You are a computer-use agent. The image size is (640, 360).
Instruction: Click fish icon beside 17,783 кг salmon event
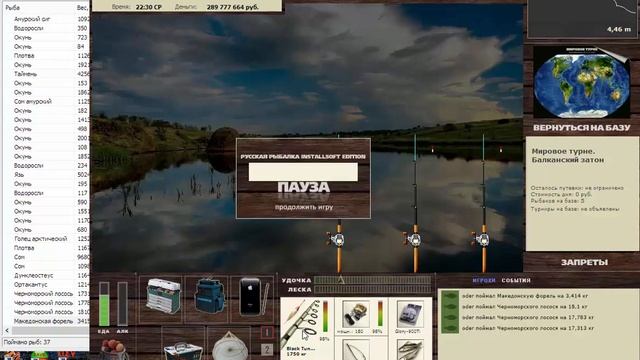pyautogui.click(x=450, y=318)
